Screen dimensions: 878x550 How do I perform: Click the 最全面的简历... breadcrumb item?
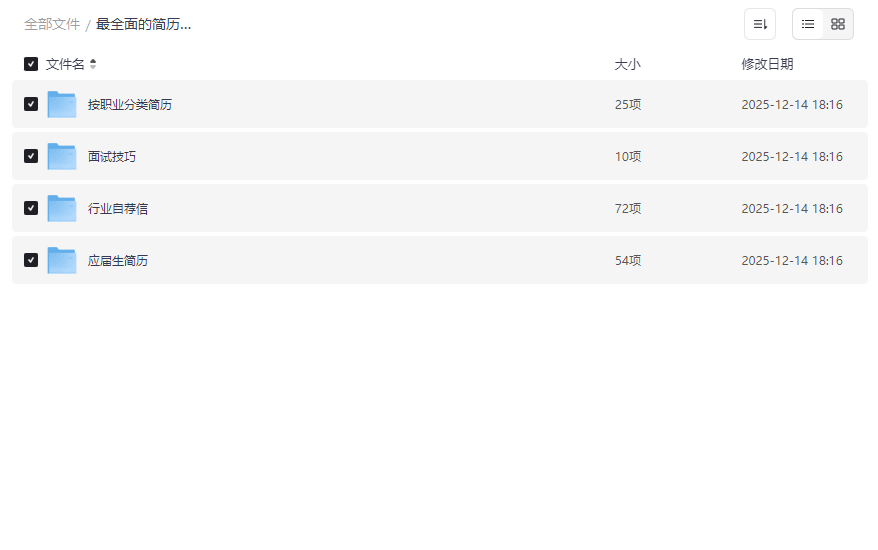point(143,24)
